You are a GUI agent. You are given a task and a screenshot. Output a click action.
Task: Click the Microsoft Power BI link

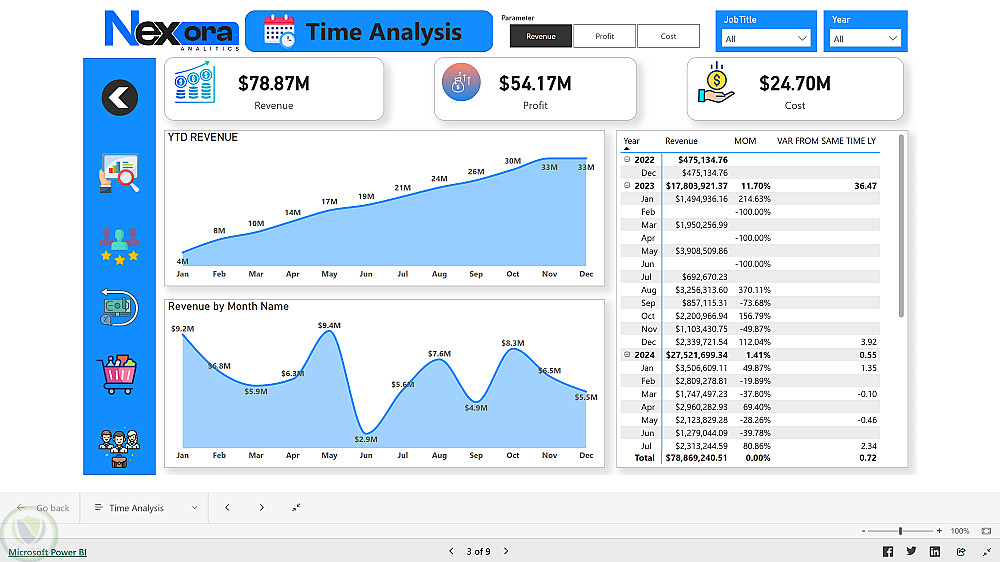coord(47,552)
